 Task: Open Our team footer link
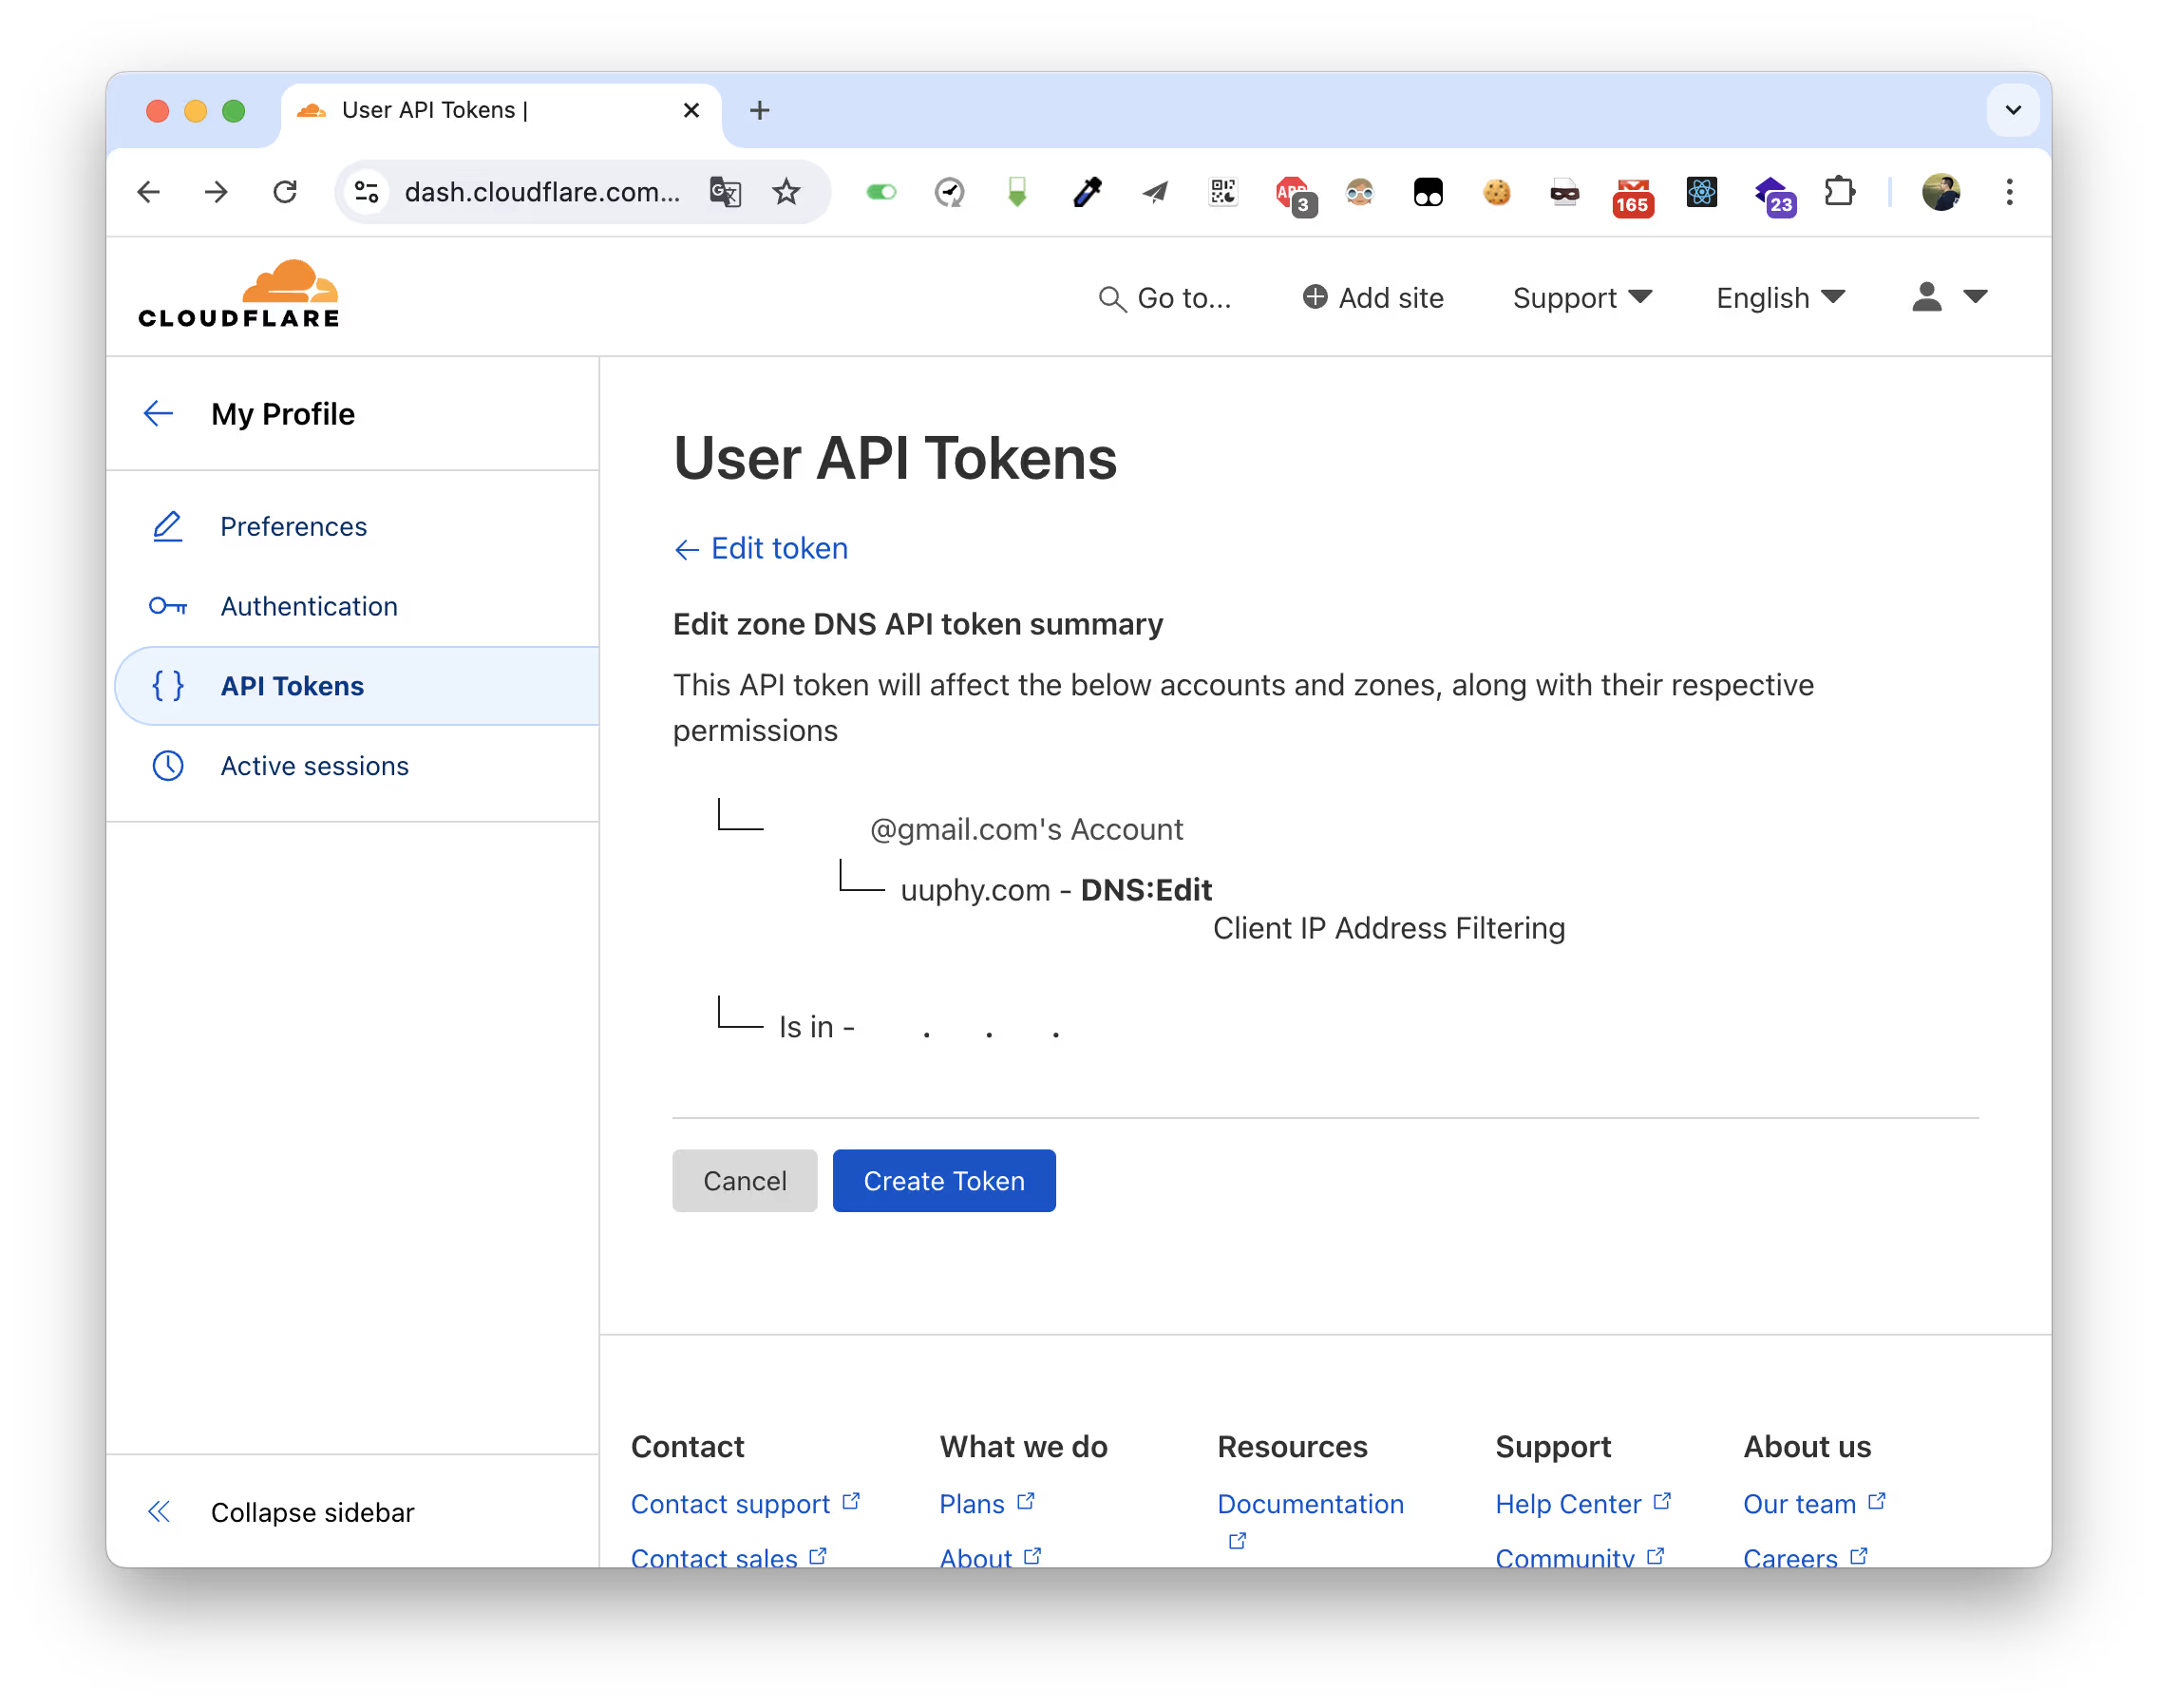pos(1814,1504)
